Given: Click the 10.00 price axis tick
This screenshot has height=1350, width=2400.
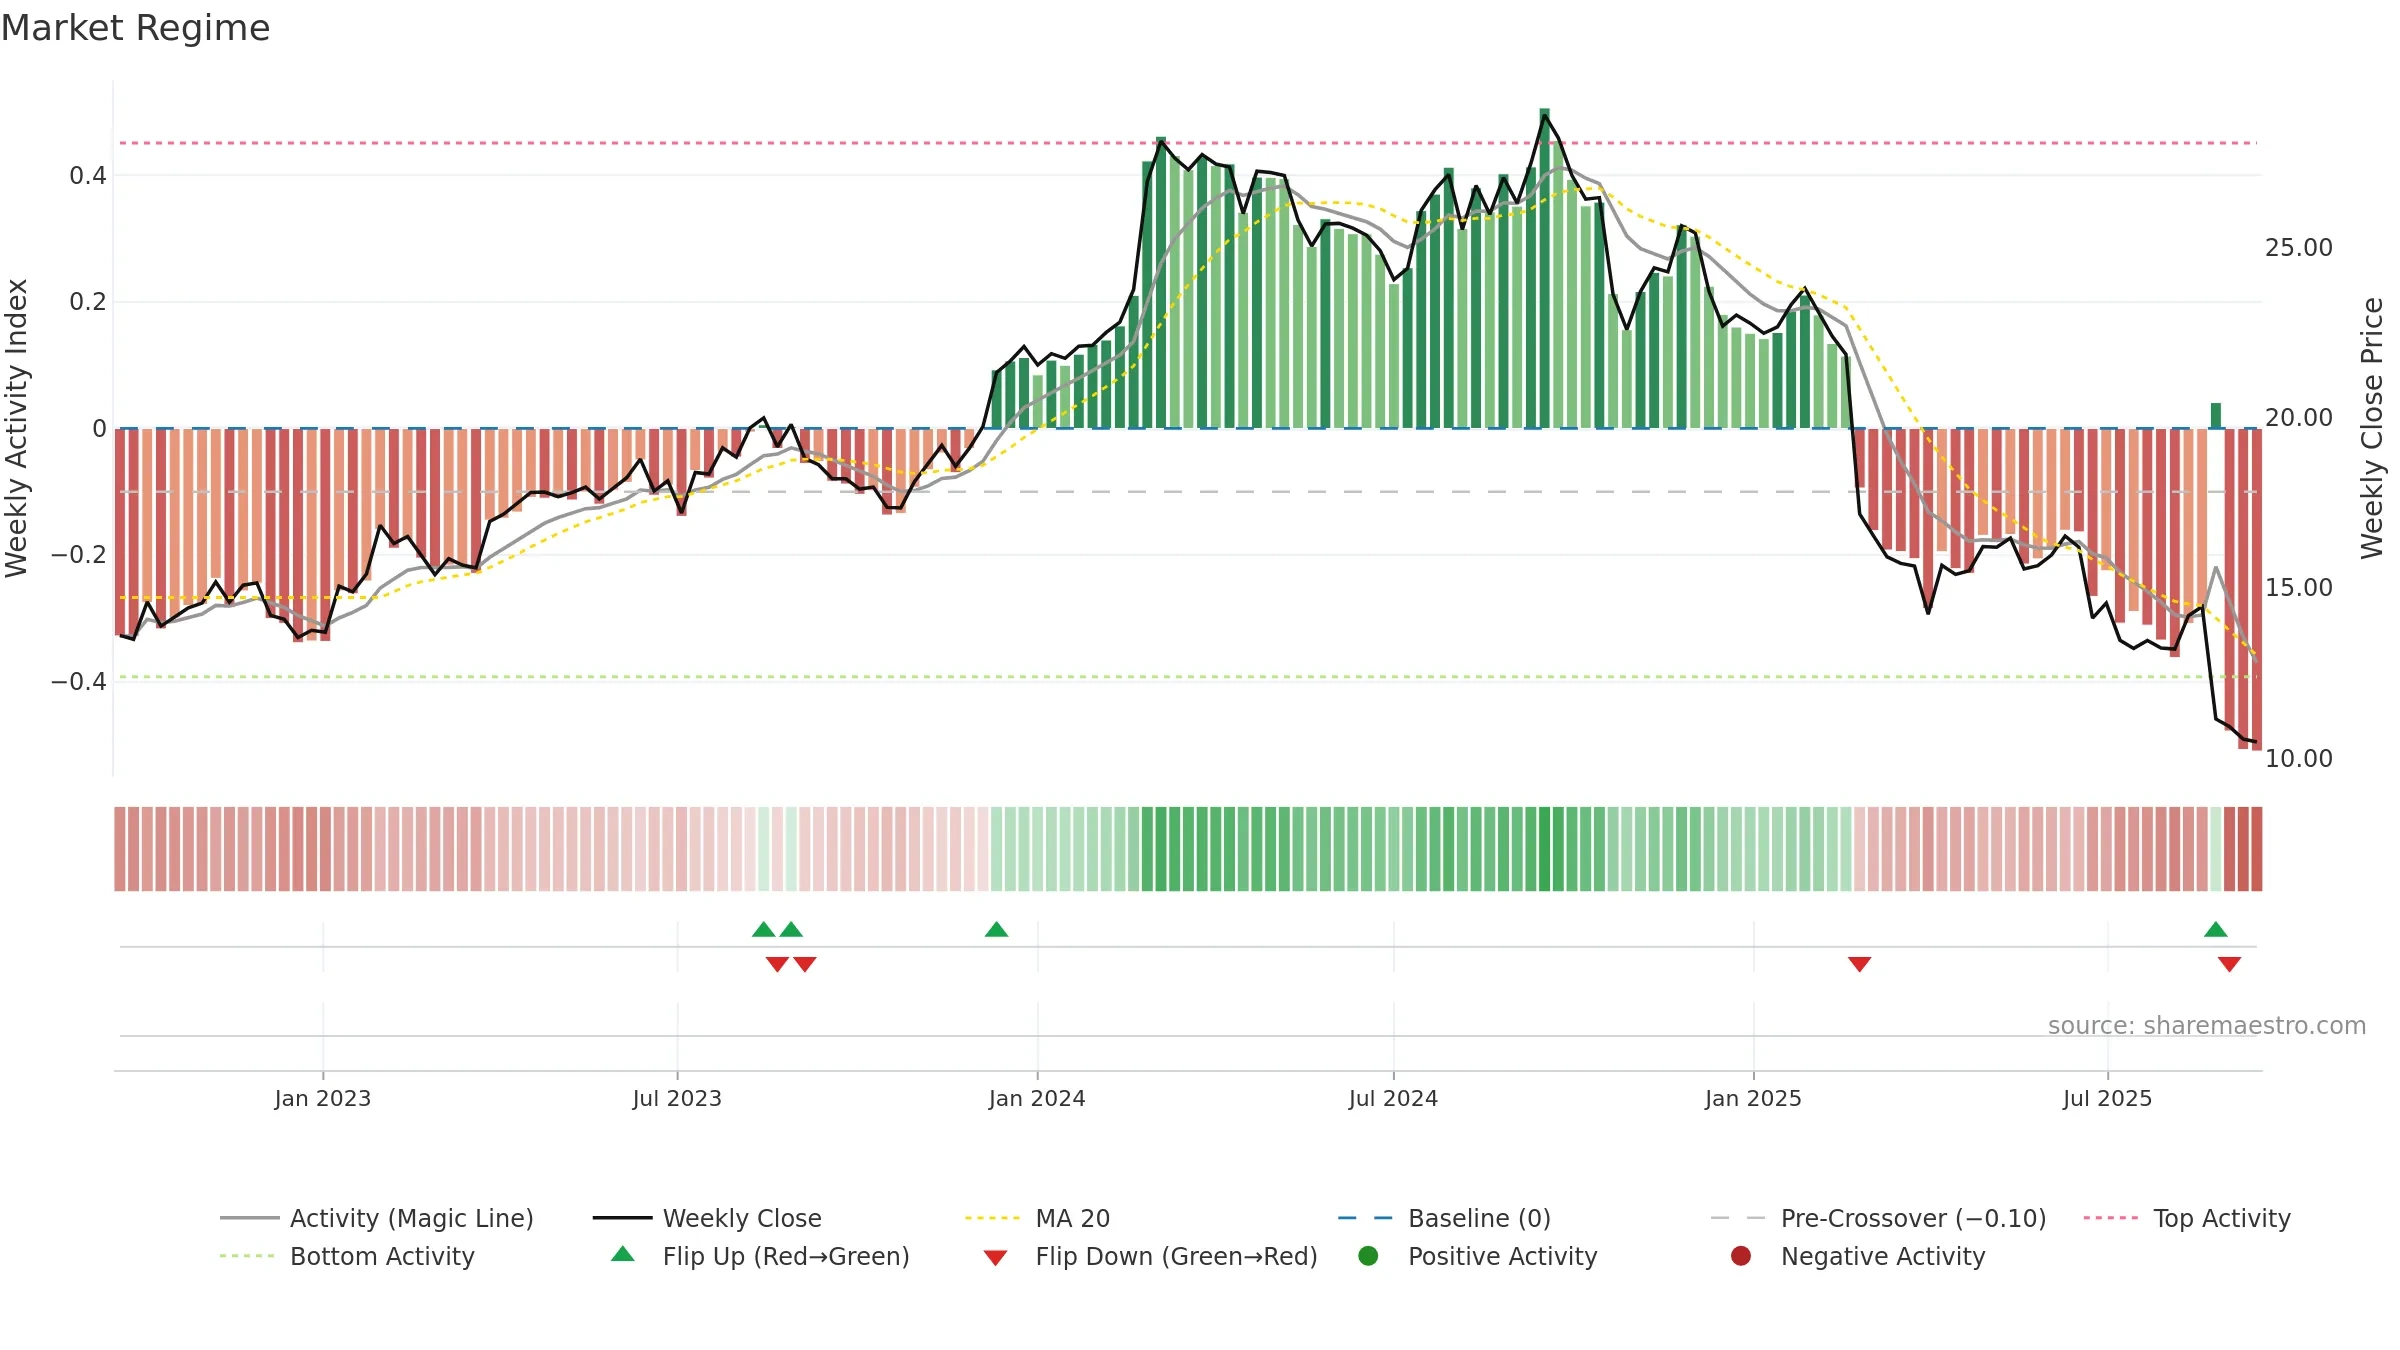Looking at the screenshot, I should 2298,758.
